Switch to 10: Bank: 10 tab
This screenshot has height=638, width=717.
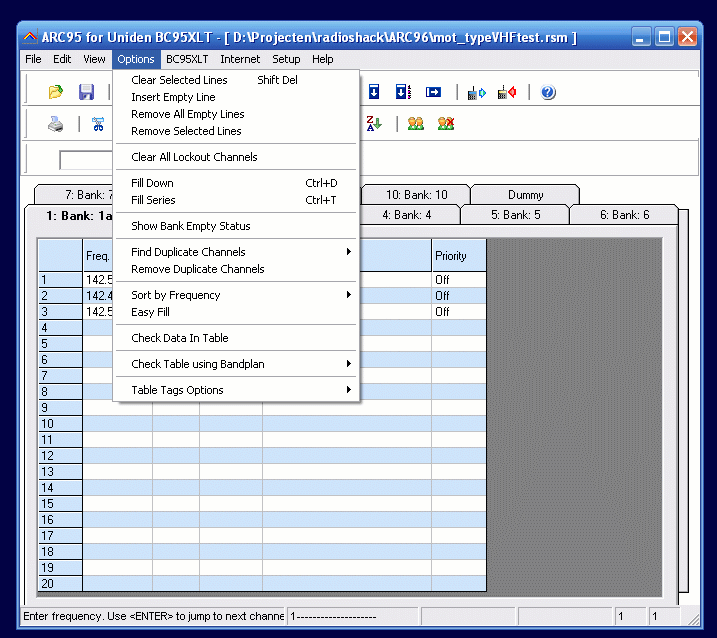417,195
